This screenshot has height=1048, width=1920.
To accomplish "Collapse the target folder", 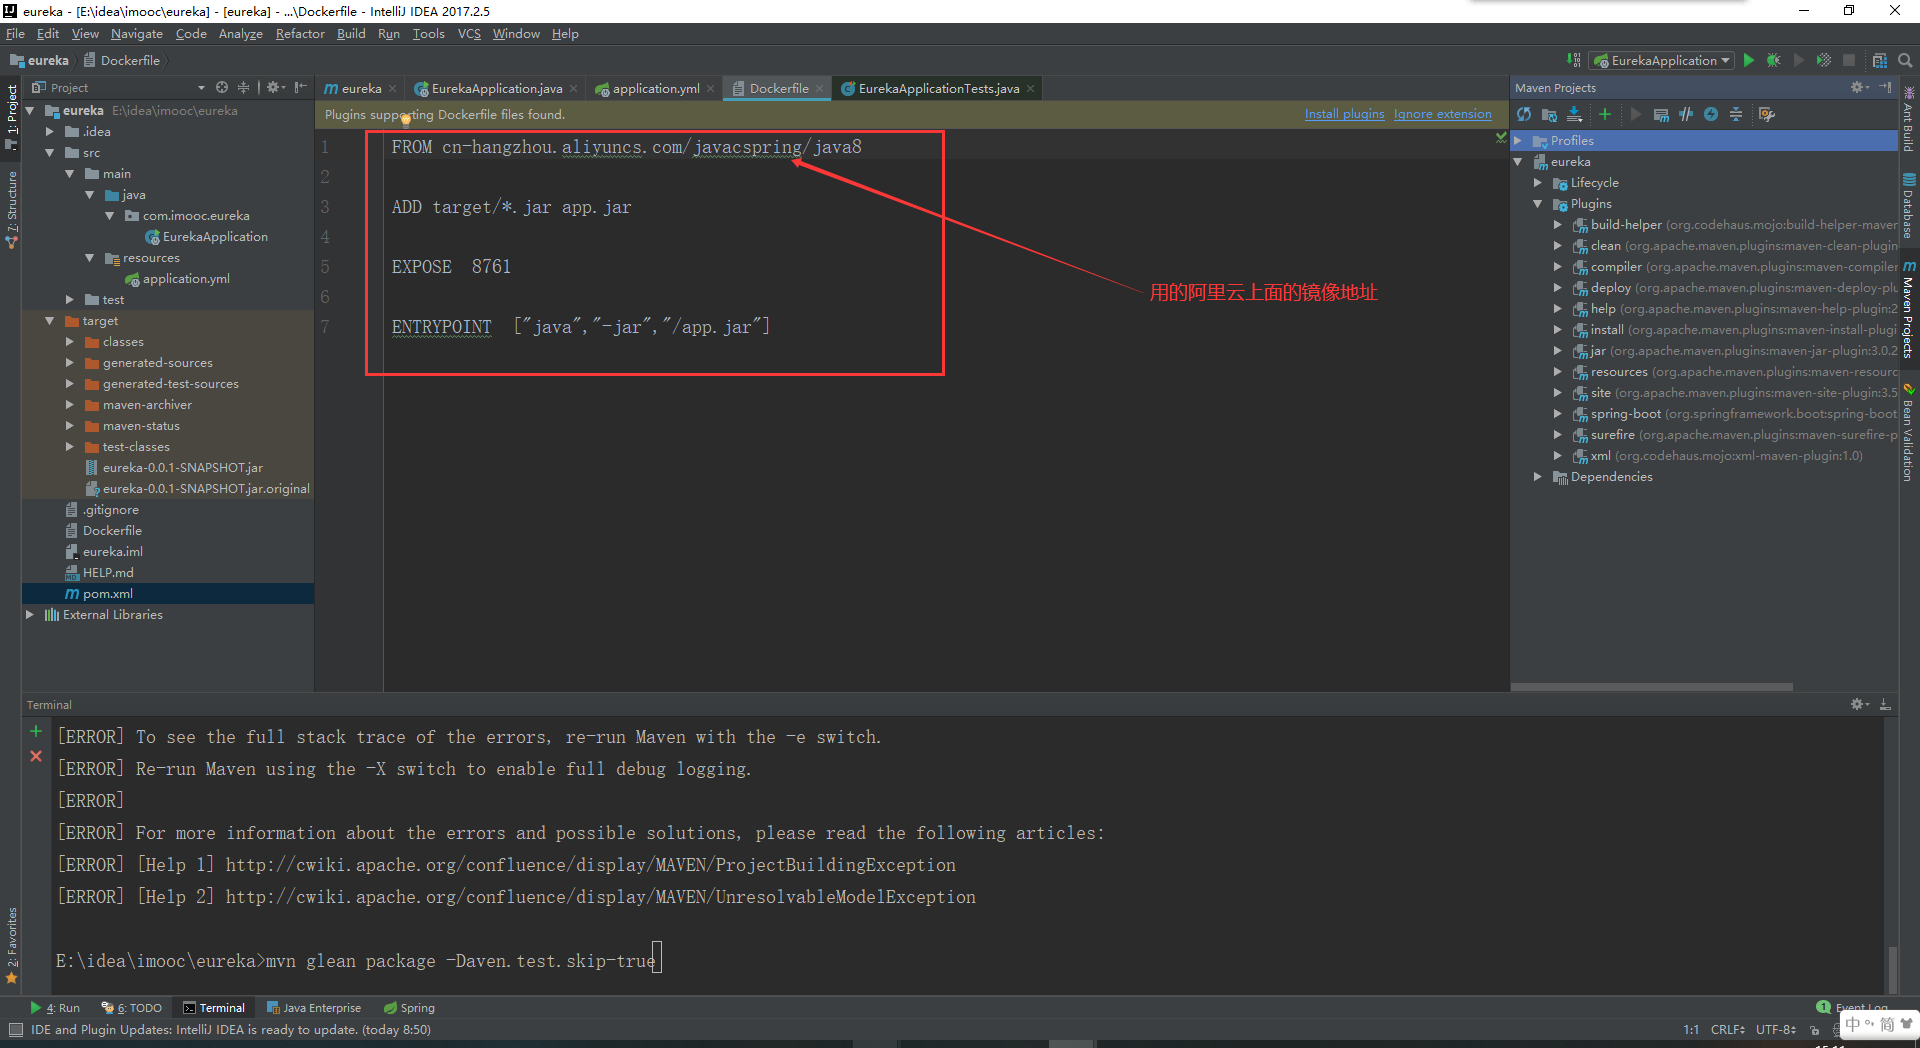I will (x=50, y=320).
